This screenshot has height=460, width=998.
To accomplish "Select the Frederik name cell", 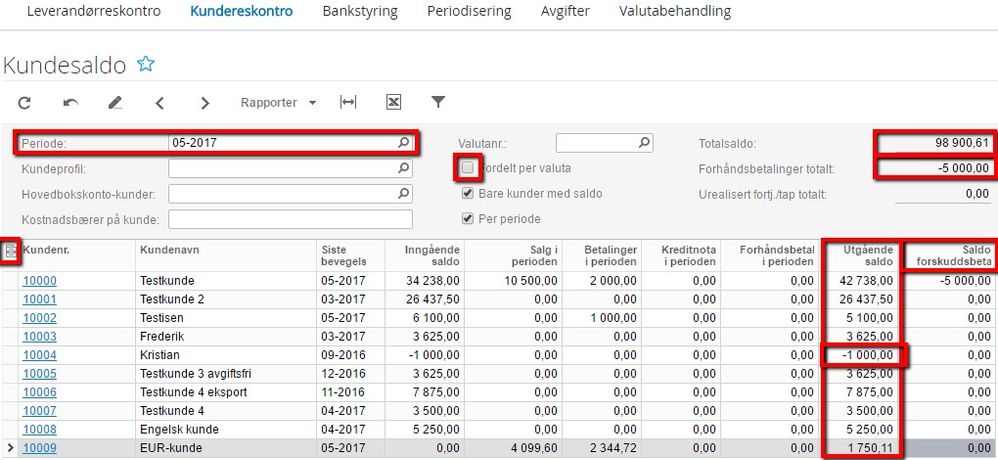I will click(x=227, y=337).
